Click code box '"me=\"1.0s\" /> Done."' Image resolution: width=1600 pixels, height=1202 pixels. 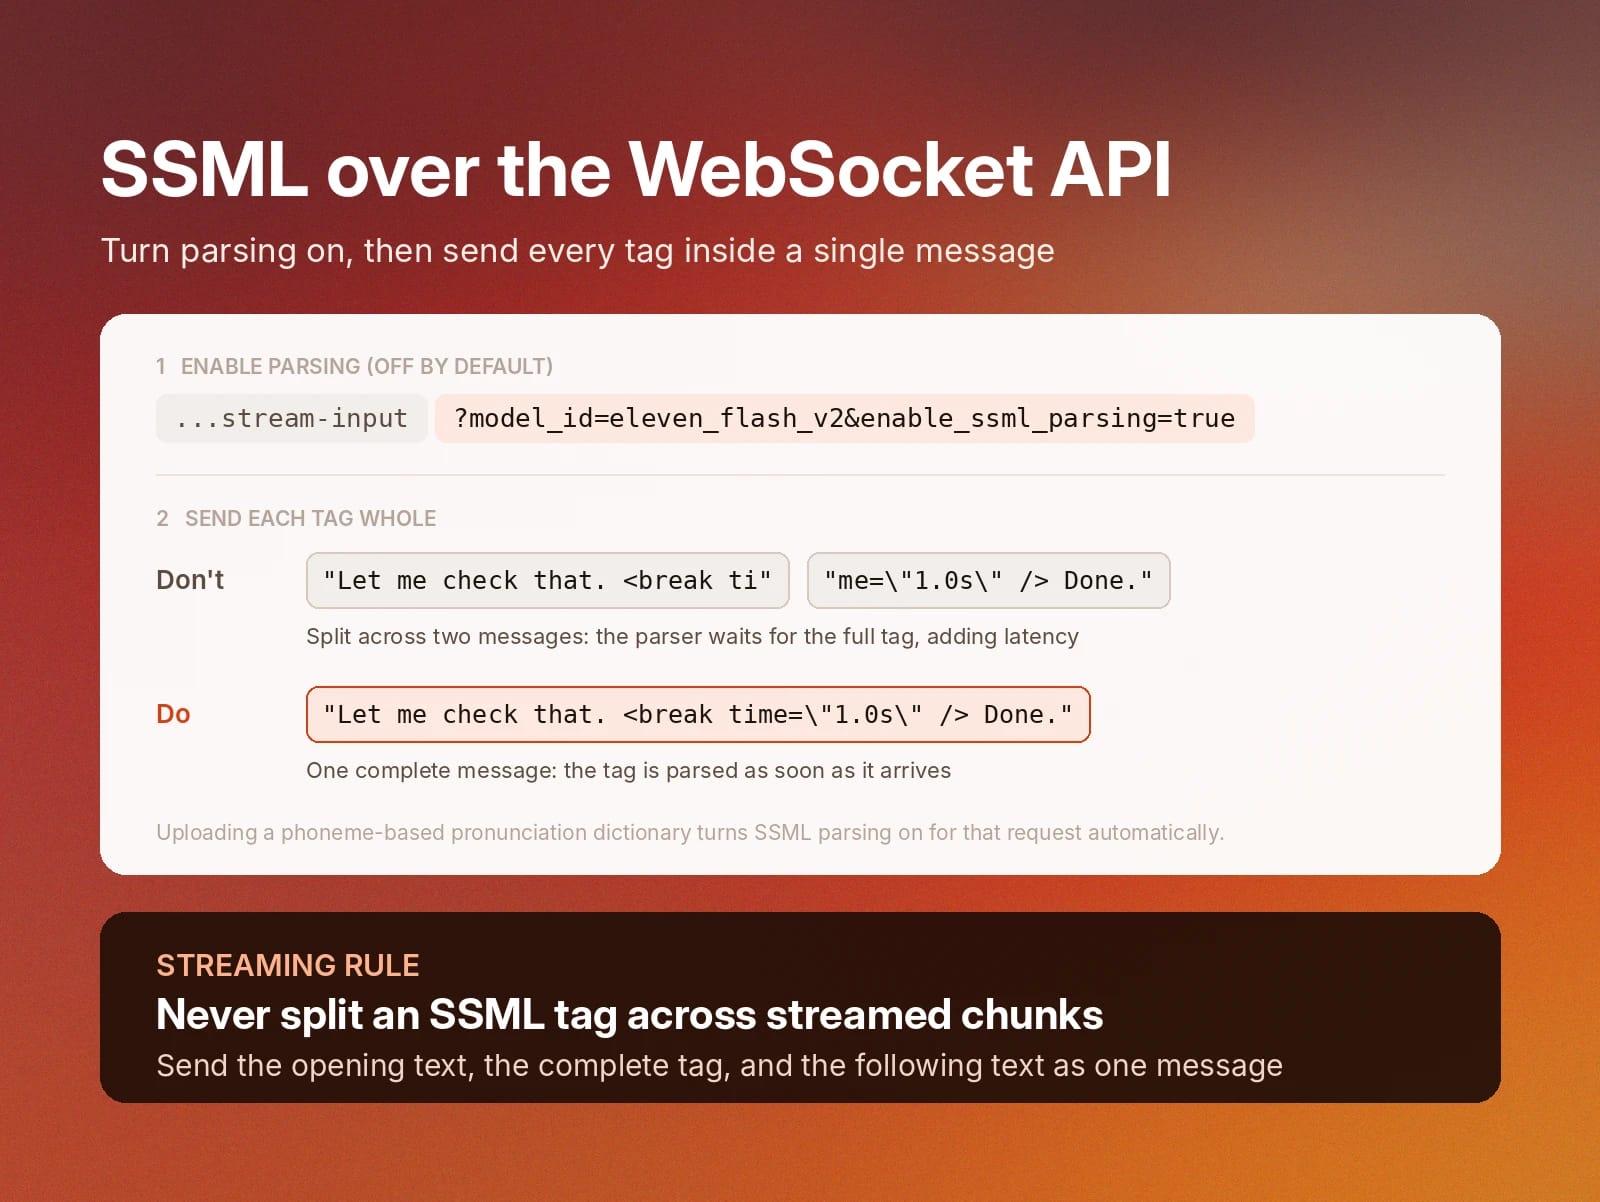pyautogui.click(x=989, y=580)
